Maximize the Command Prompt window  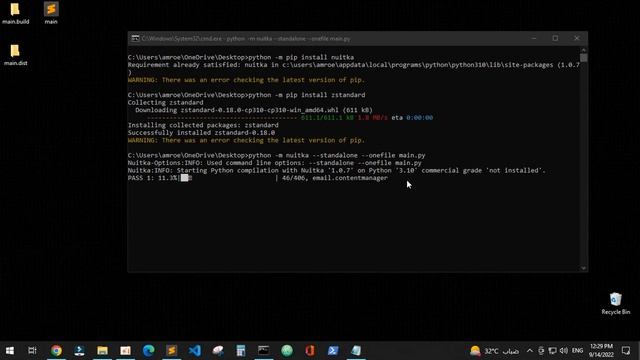tap(555, 38)
